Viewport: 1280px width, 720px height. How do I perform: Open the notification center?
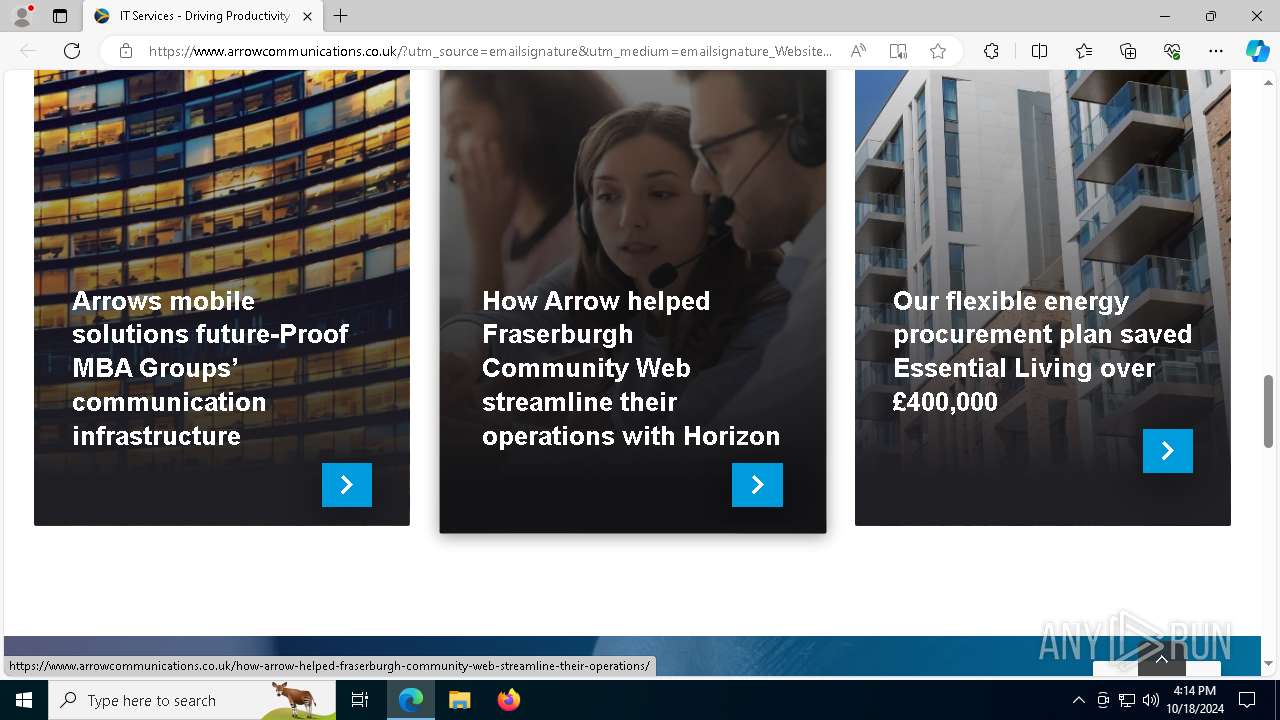coord(1247,700)
